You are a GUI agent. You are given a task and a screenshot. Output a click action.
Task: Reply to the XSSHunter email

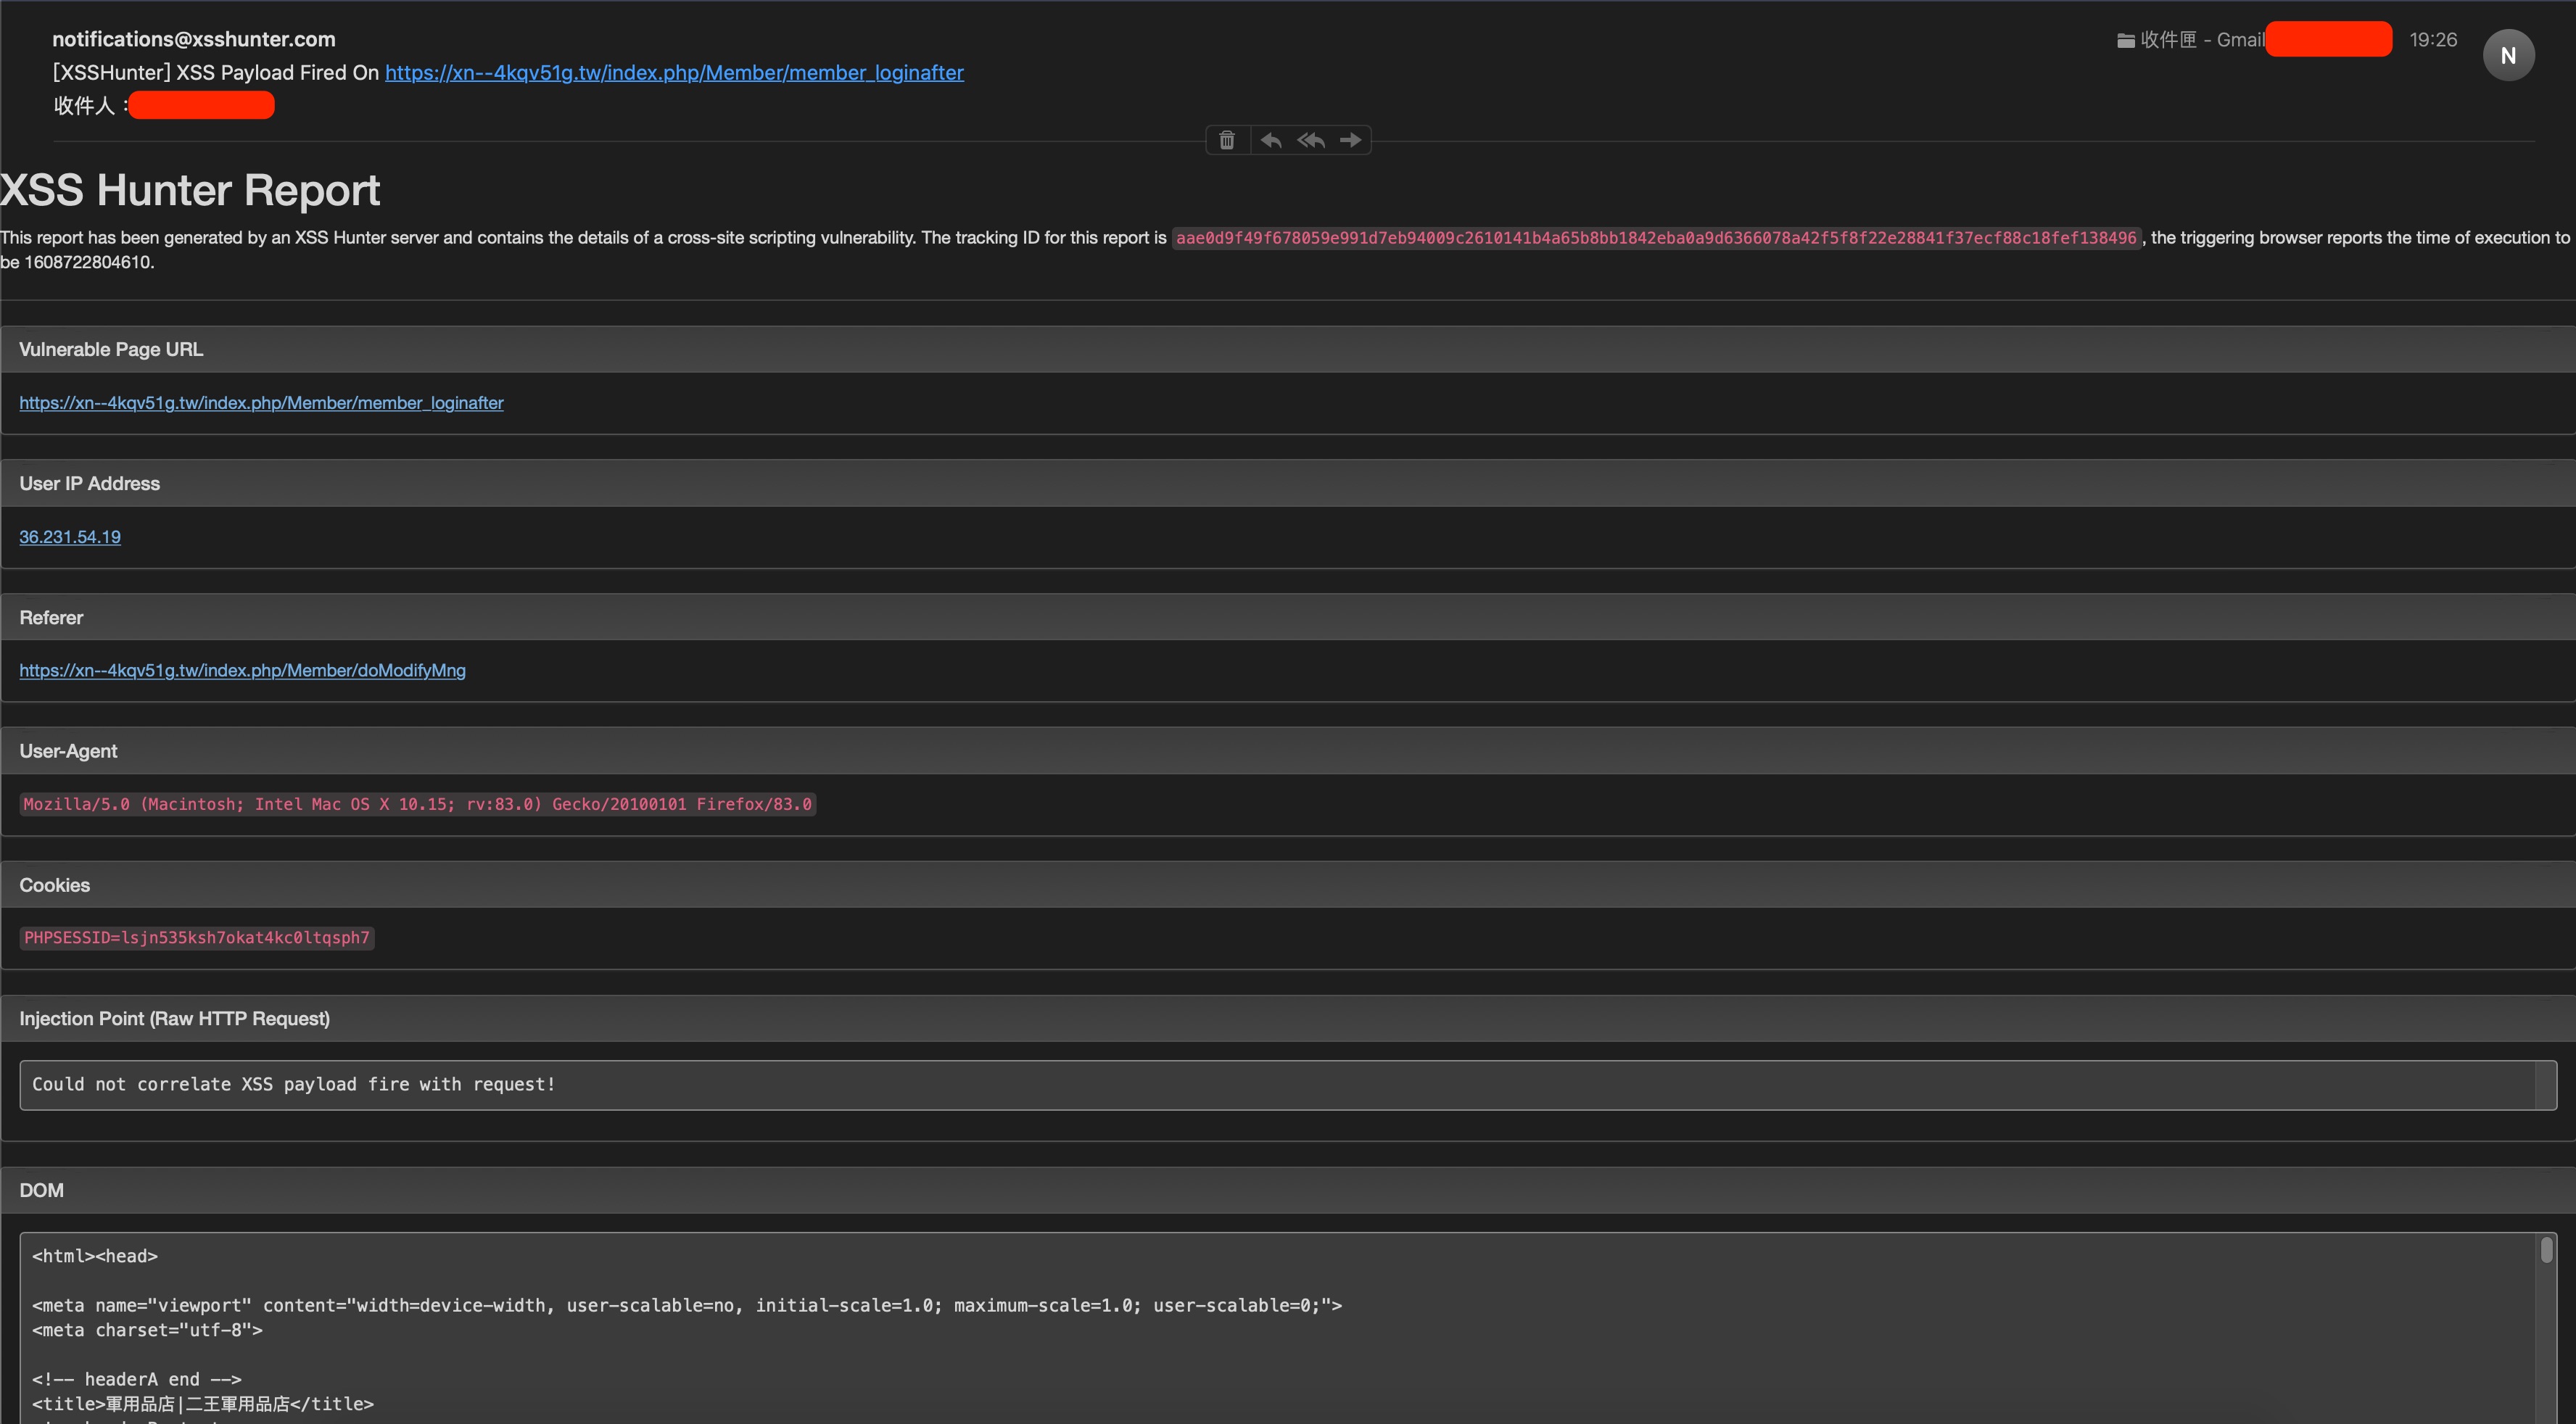[1271, 140]
